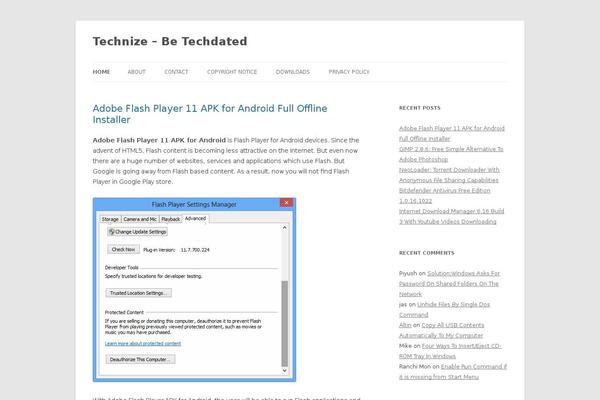This screenshot has height=400, width=600.
Task: Open recent post Internet Download Manager 6.16
Action: [452, 216]
